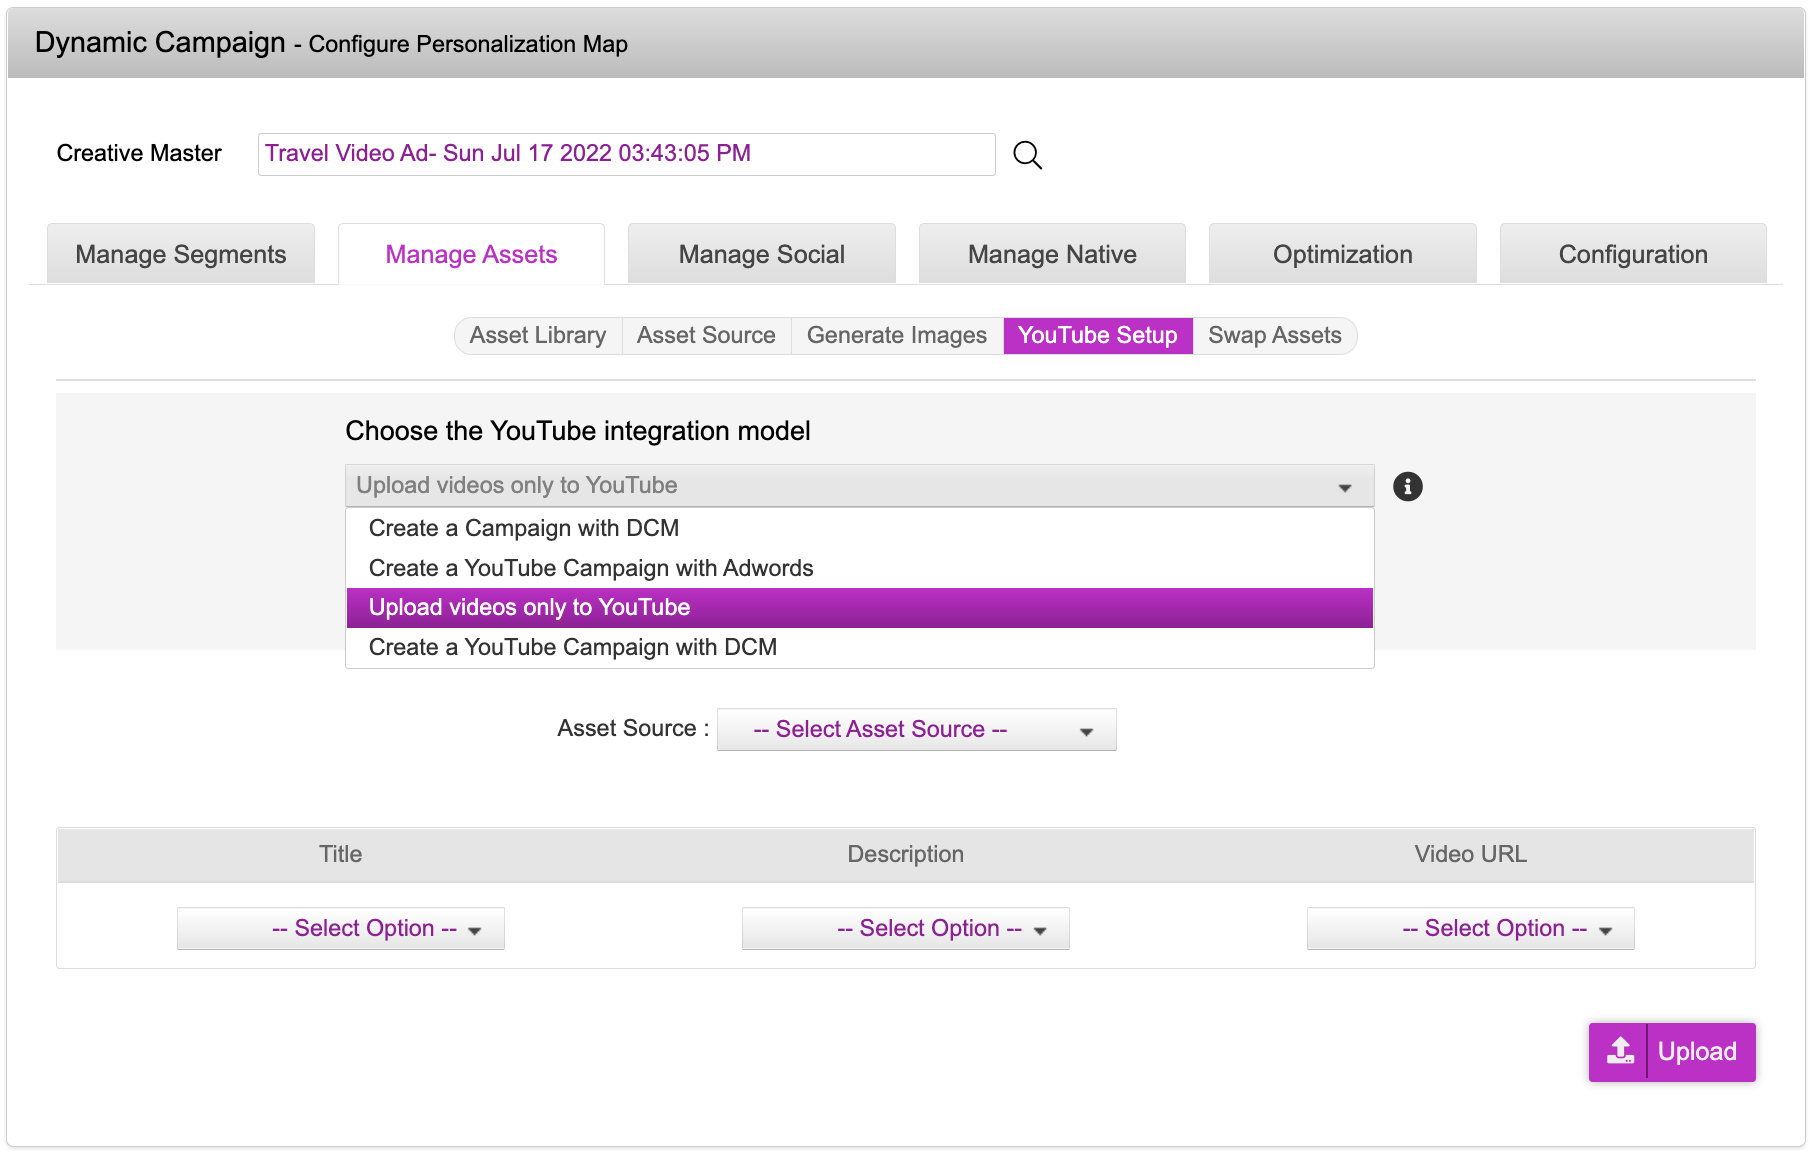This screenshot has height=1152, width=1814.
Task: Open the Manage Social tab
Action: tap(761, 255)
